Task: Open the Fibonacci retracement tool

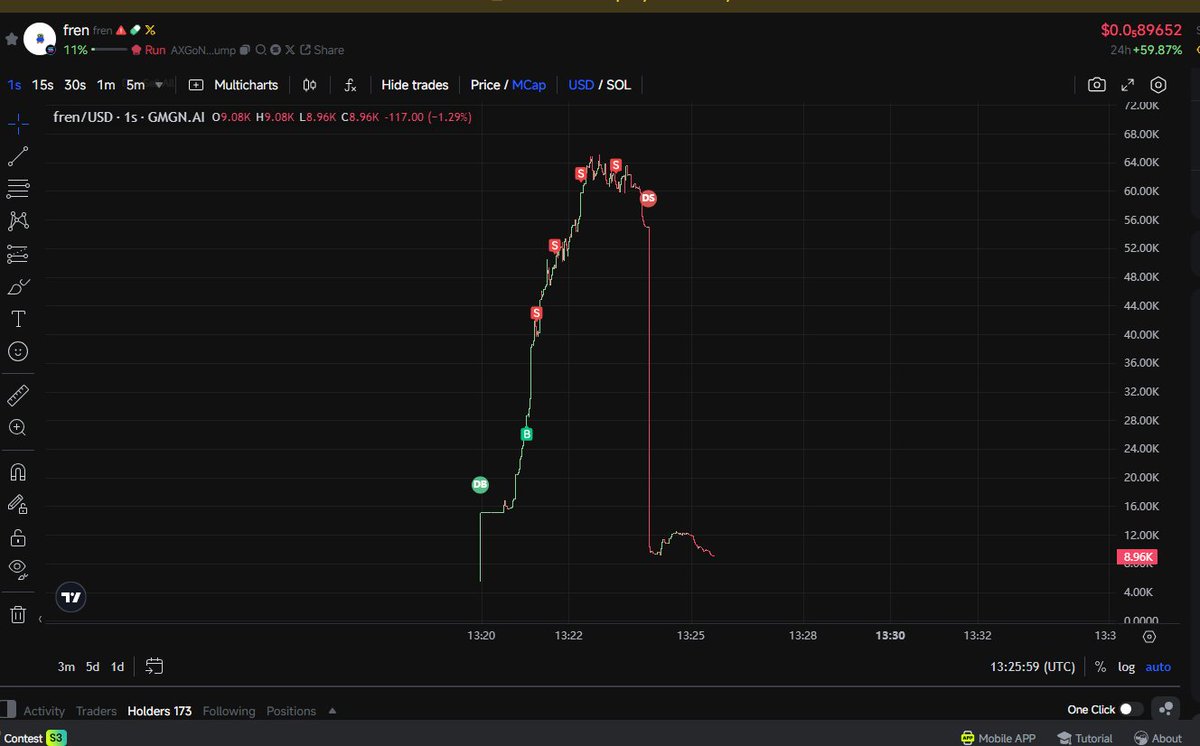Action: 18,188
